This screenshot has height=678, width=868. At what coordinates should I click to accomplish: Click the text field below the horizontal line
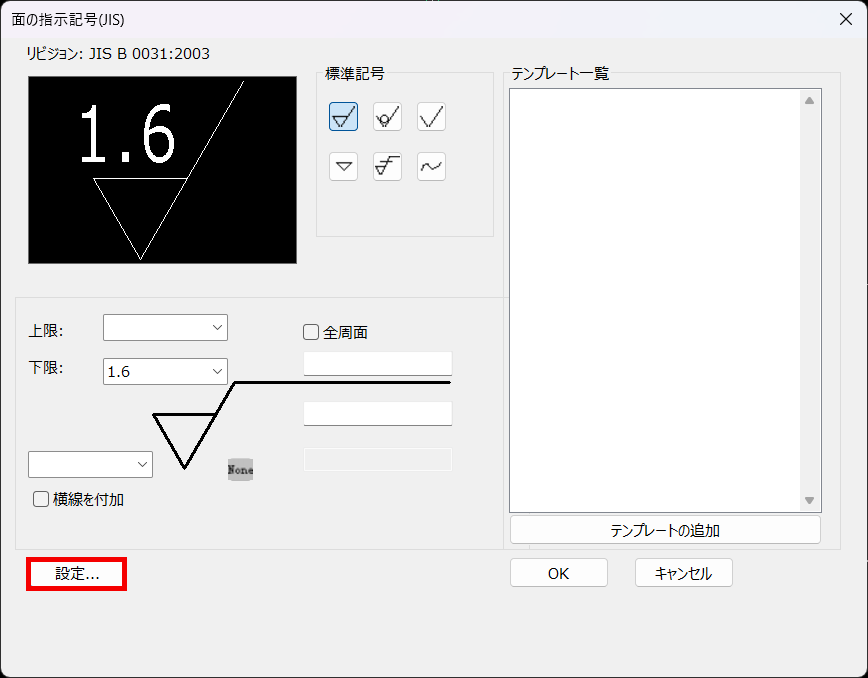click(x=378, y=413)
